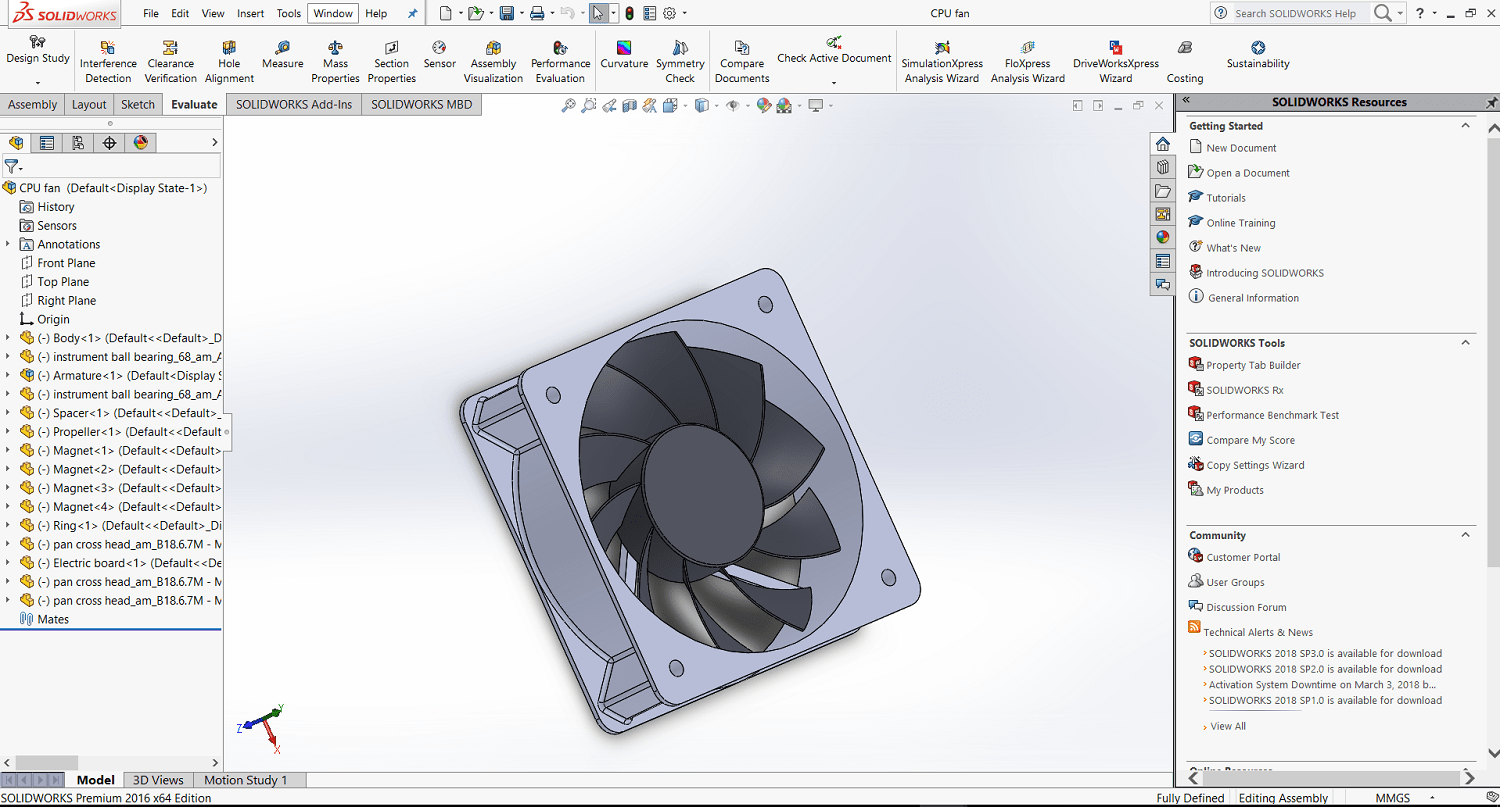
Task: Open the Design Study dropdown arrow
Action: 38,83
